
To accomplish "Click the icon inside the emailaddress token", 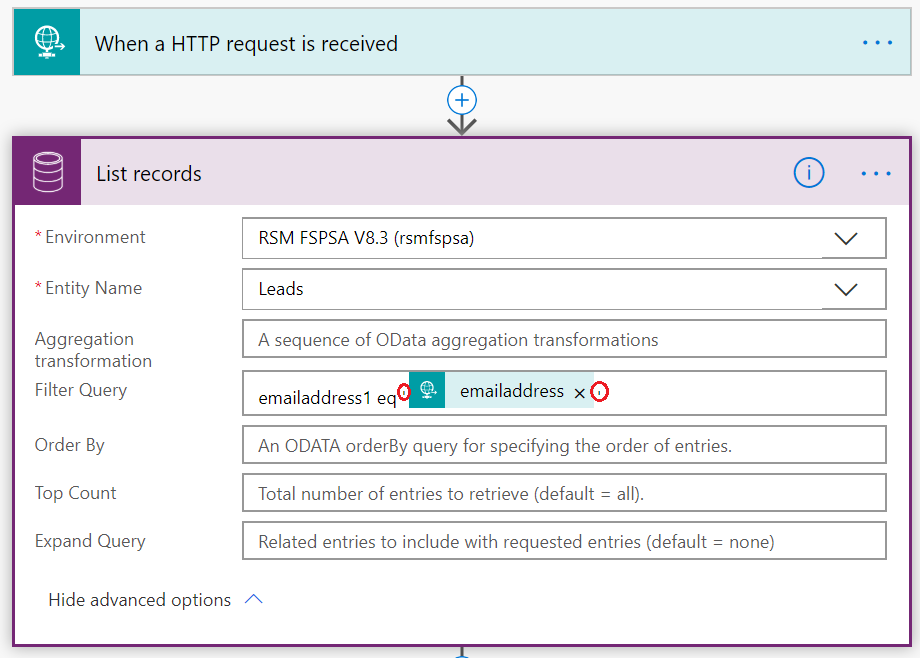I will (427, 391).
